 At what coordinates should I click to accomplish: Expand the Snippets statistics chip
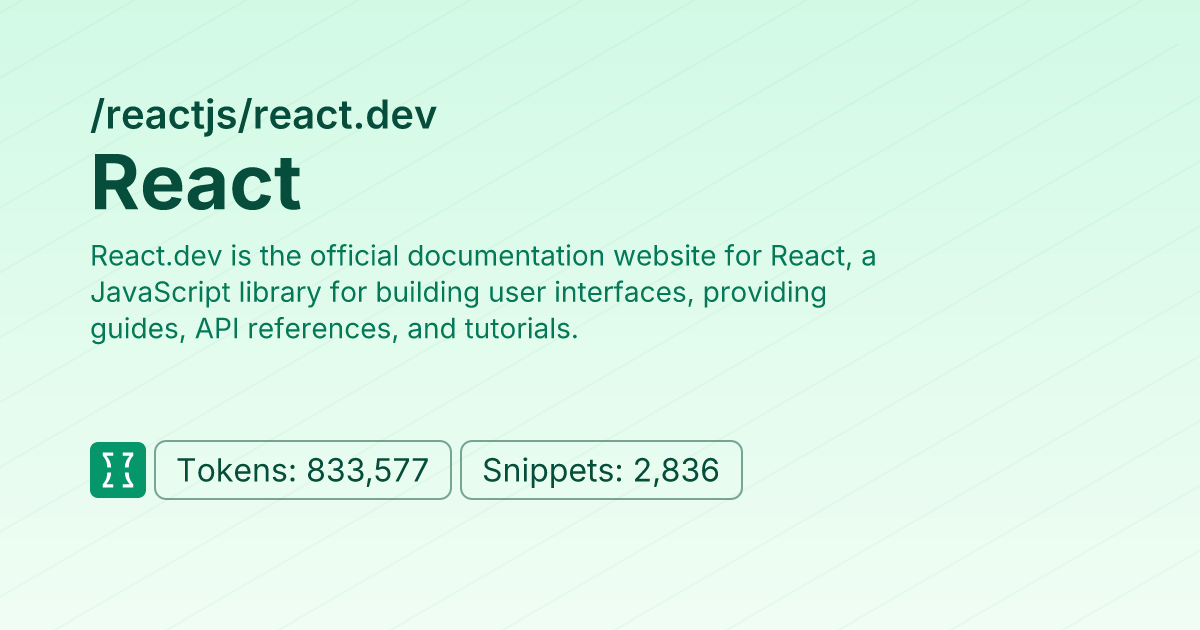coord(601,470)
